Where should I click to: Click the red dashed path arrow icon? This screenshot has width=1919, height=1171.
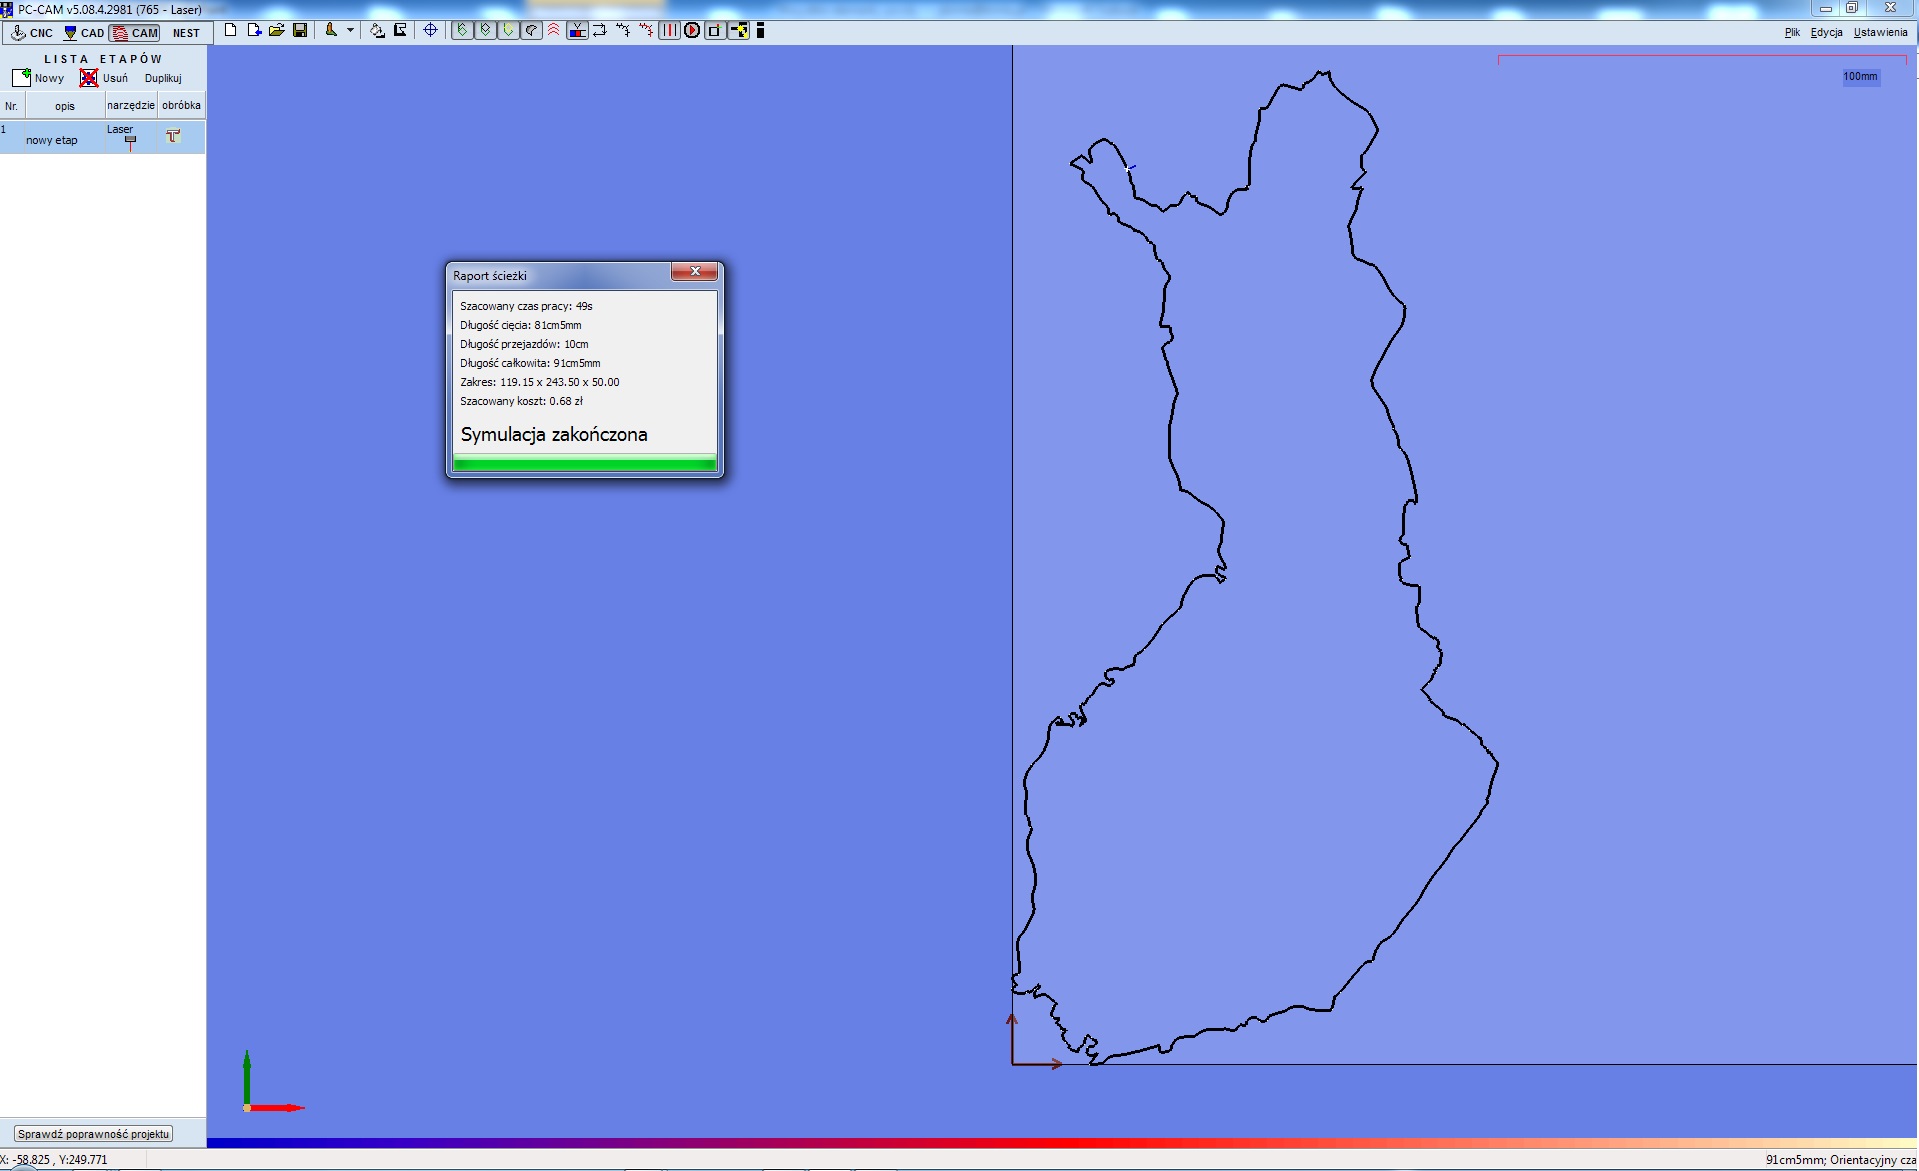pos(646,30)
